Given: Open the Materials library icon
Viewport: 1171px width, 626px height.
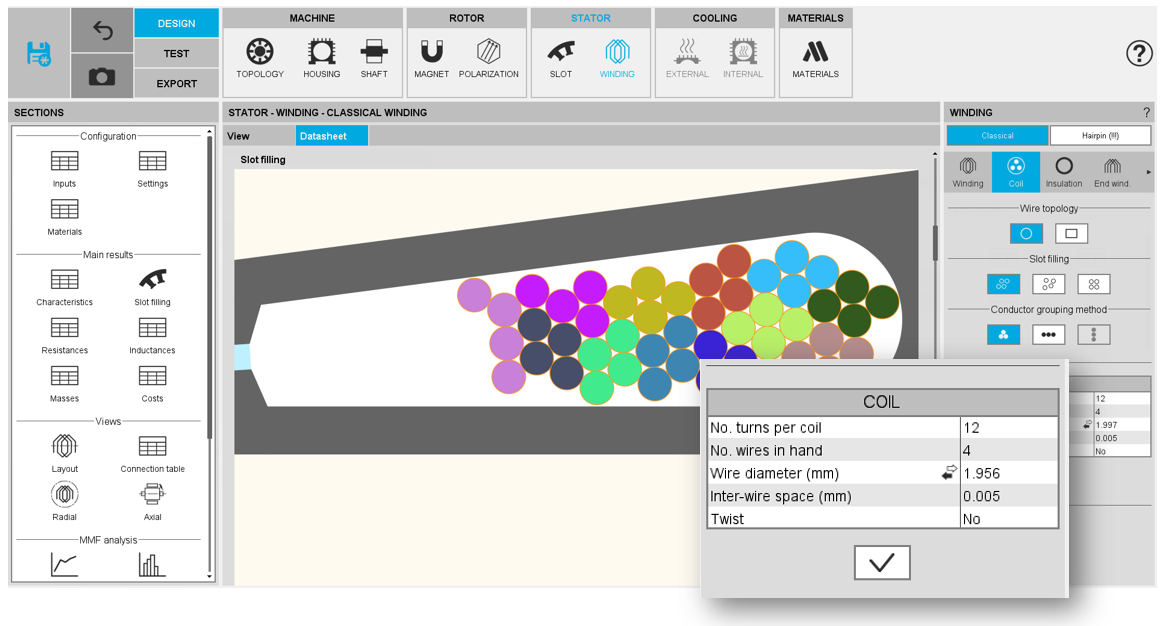Looking at the screenshot, I should (815, 59).
